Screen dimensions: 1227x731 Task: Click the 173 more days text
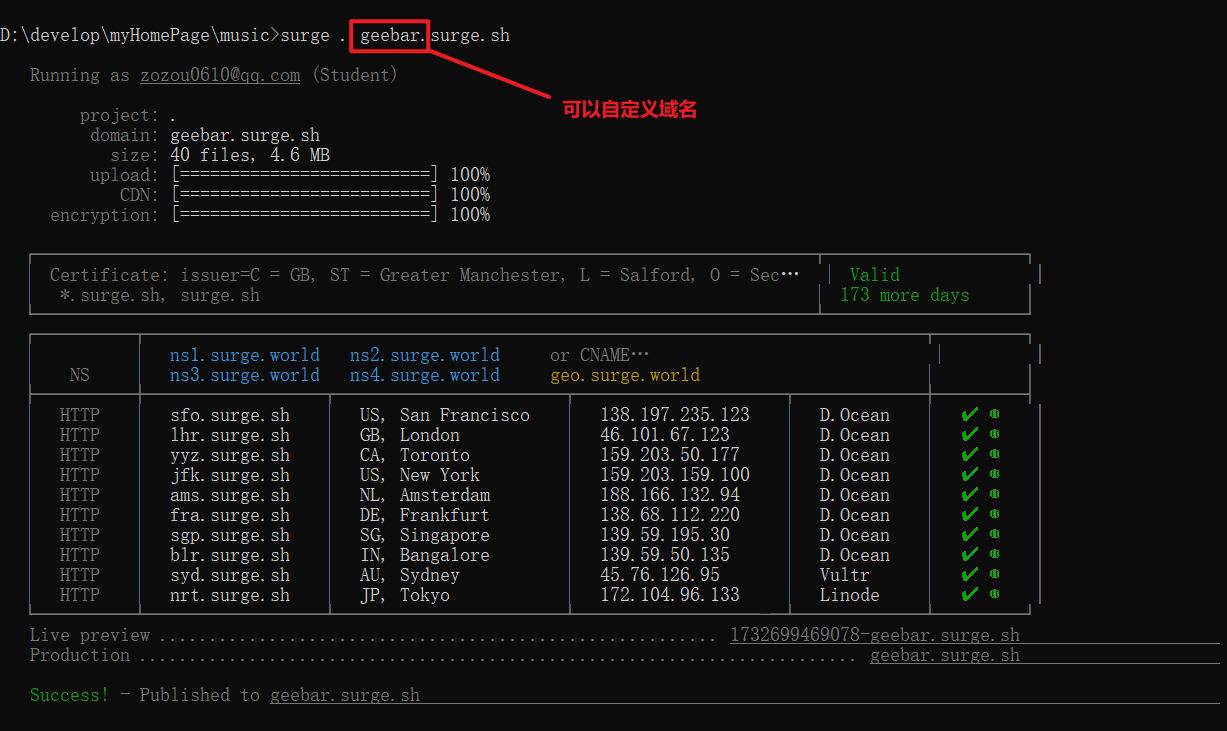[905, 295]
